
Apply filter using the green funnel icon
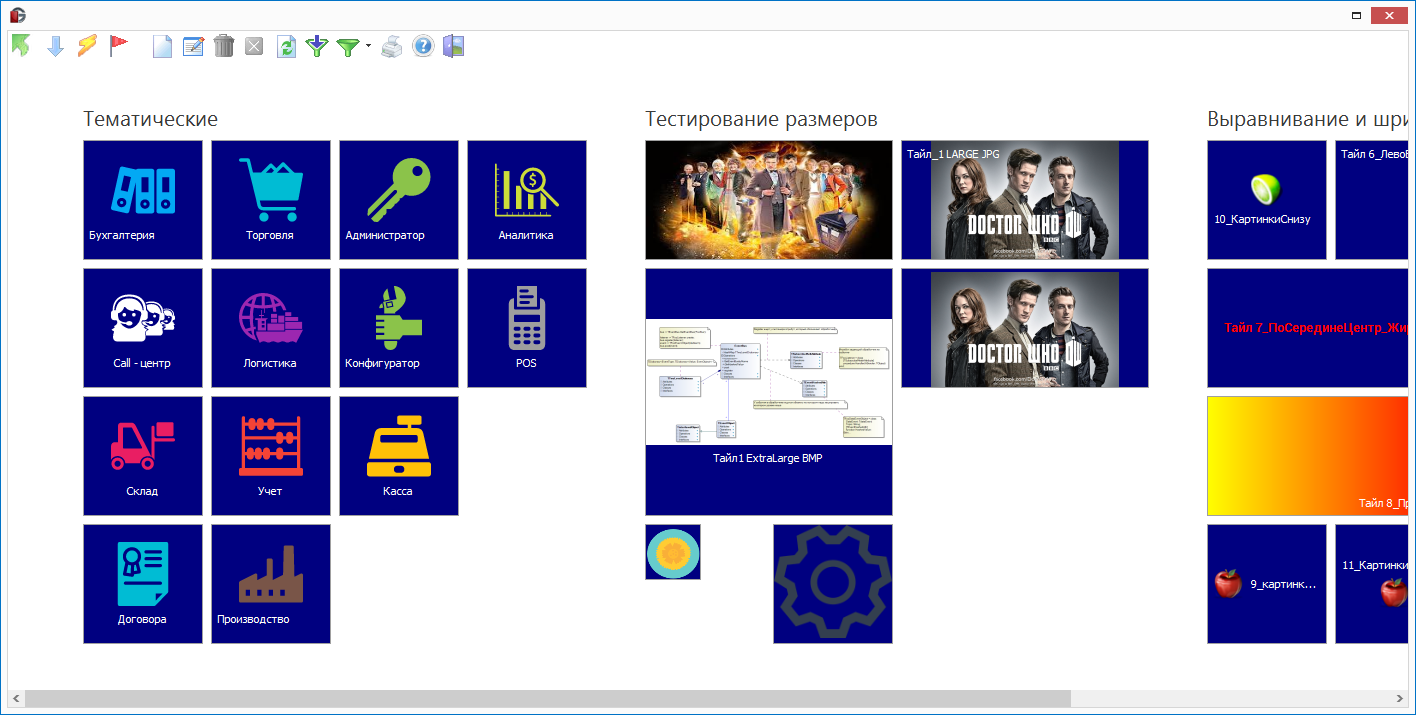[347, 45]
